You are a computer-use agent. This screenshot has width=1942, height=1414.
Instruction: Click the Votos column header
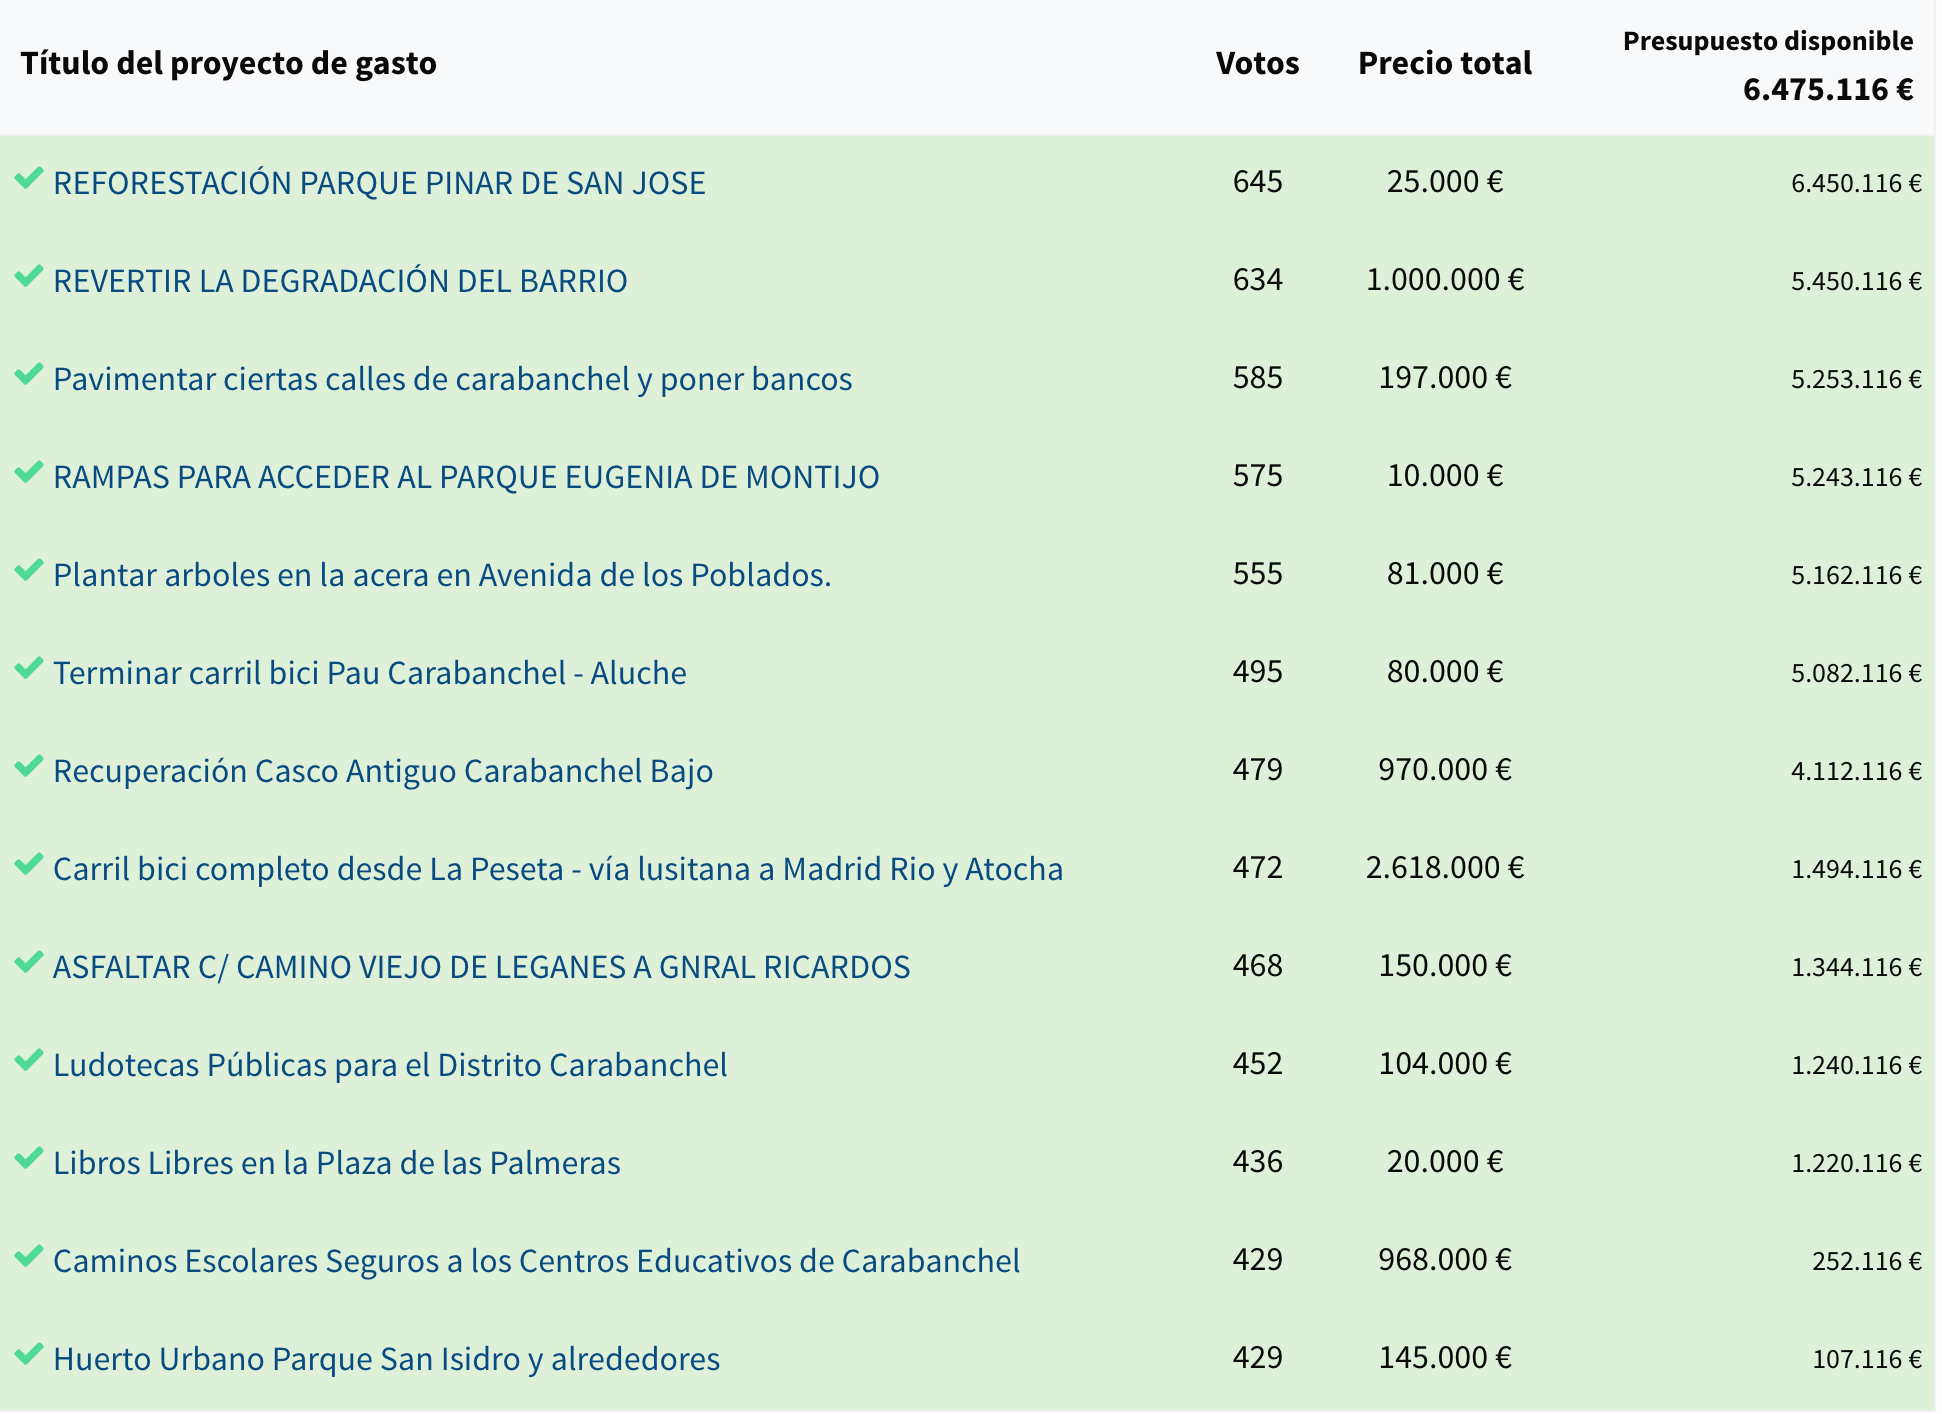[x=1257, y=63]
